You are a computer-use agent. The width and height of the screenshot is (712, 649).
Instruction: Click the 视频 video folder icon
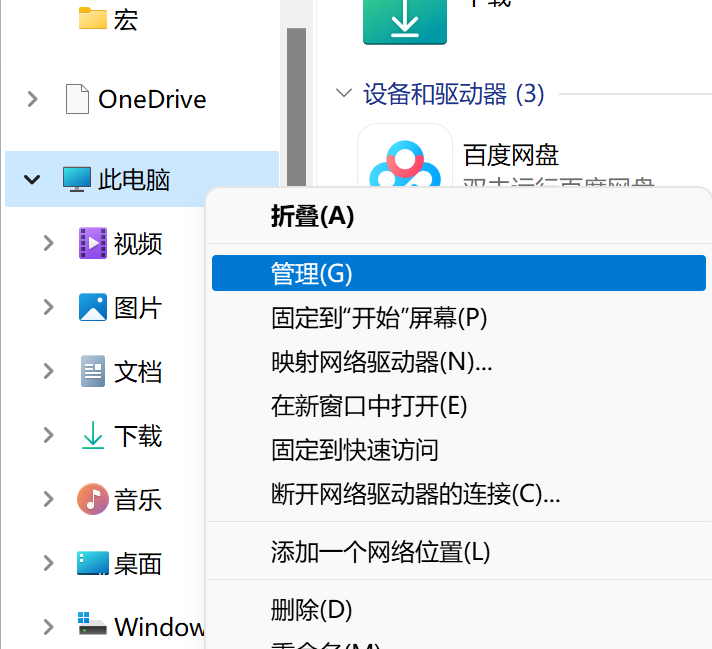[93, 243]
